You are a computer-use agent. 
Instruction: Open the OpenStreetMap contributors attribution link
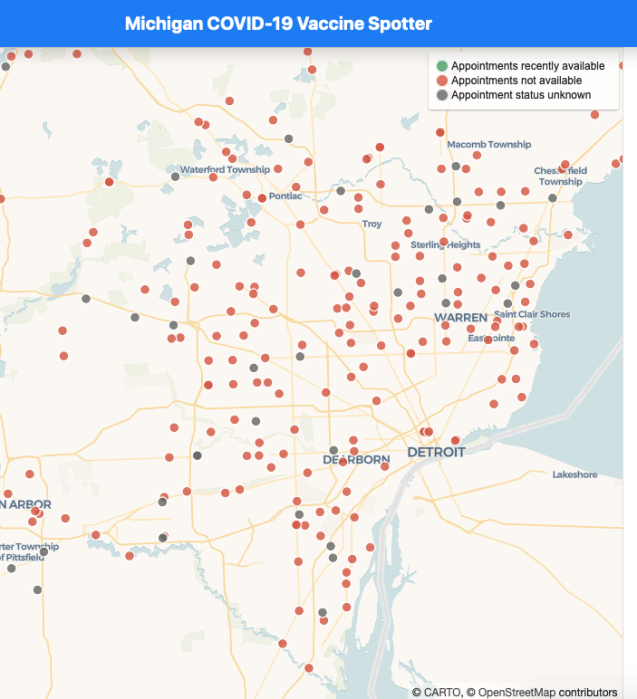(x=542, y=692)
